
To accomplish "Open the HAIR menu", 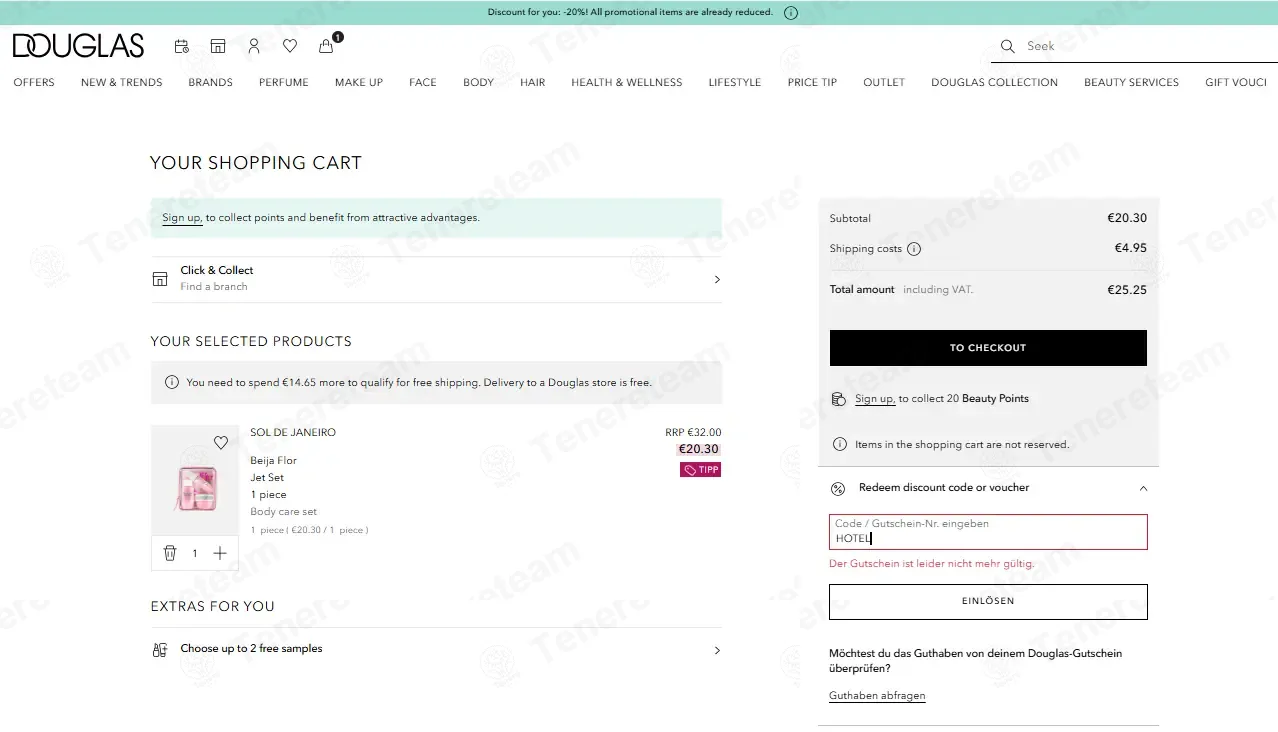I will point(533,82).
